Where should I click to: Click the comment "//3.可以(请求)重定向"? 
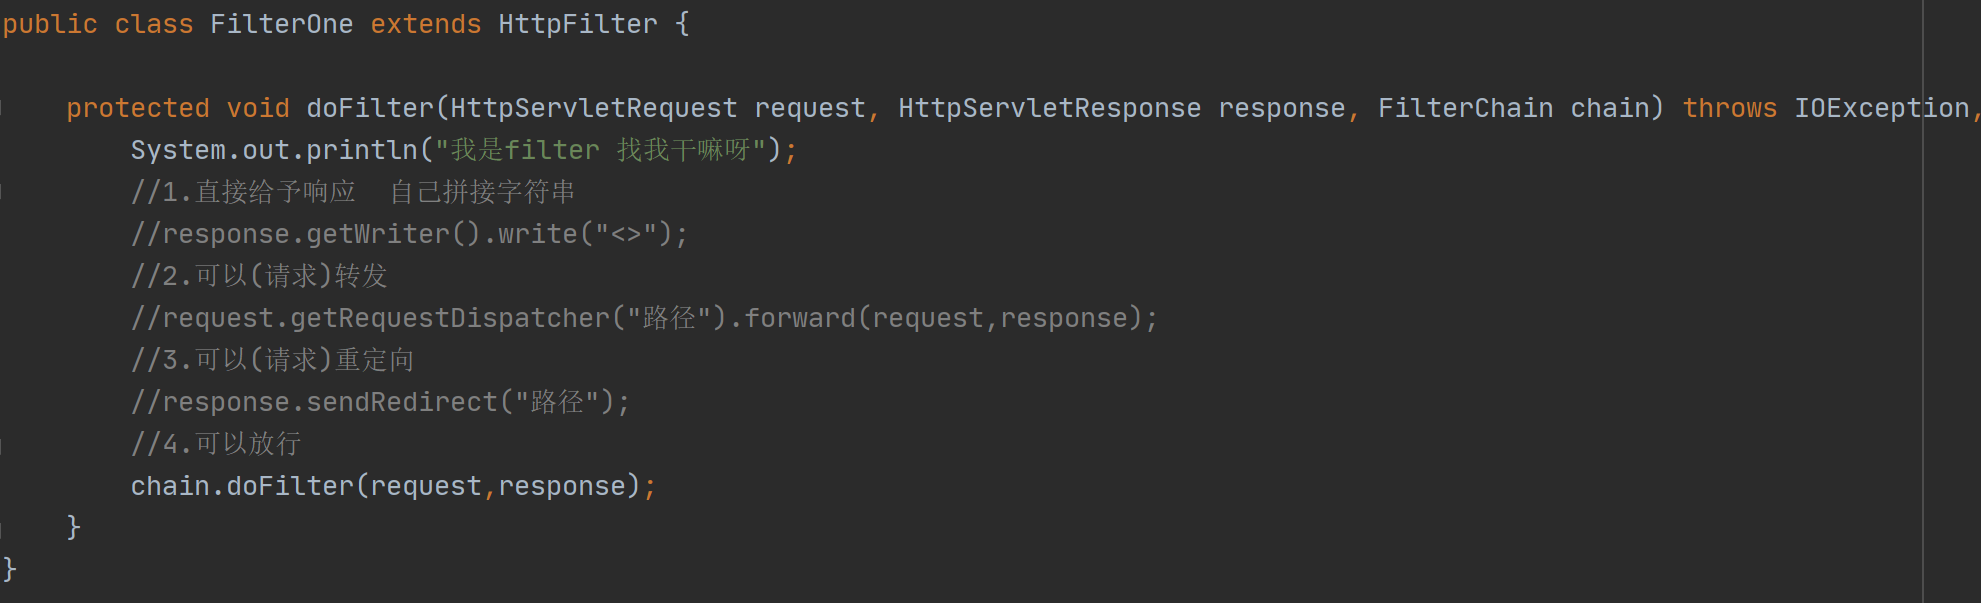click(x=272, y=360)
